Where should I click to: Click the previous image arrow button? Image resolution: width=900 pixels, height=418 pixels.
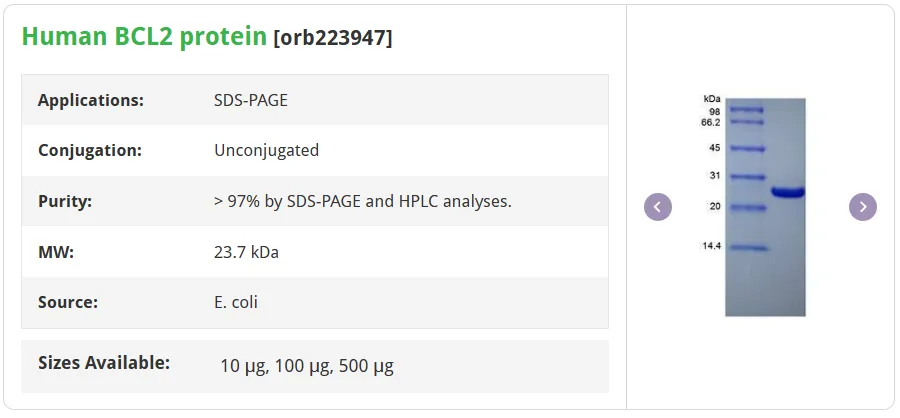(658, 207)
